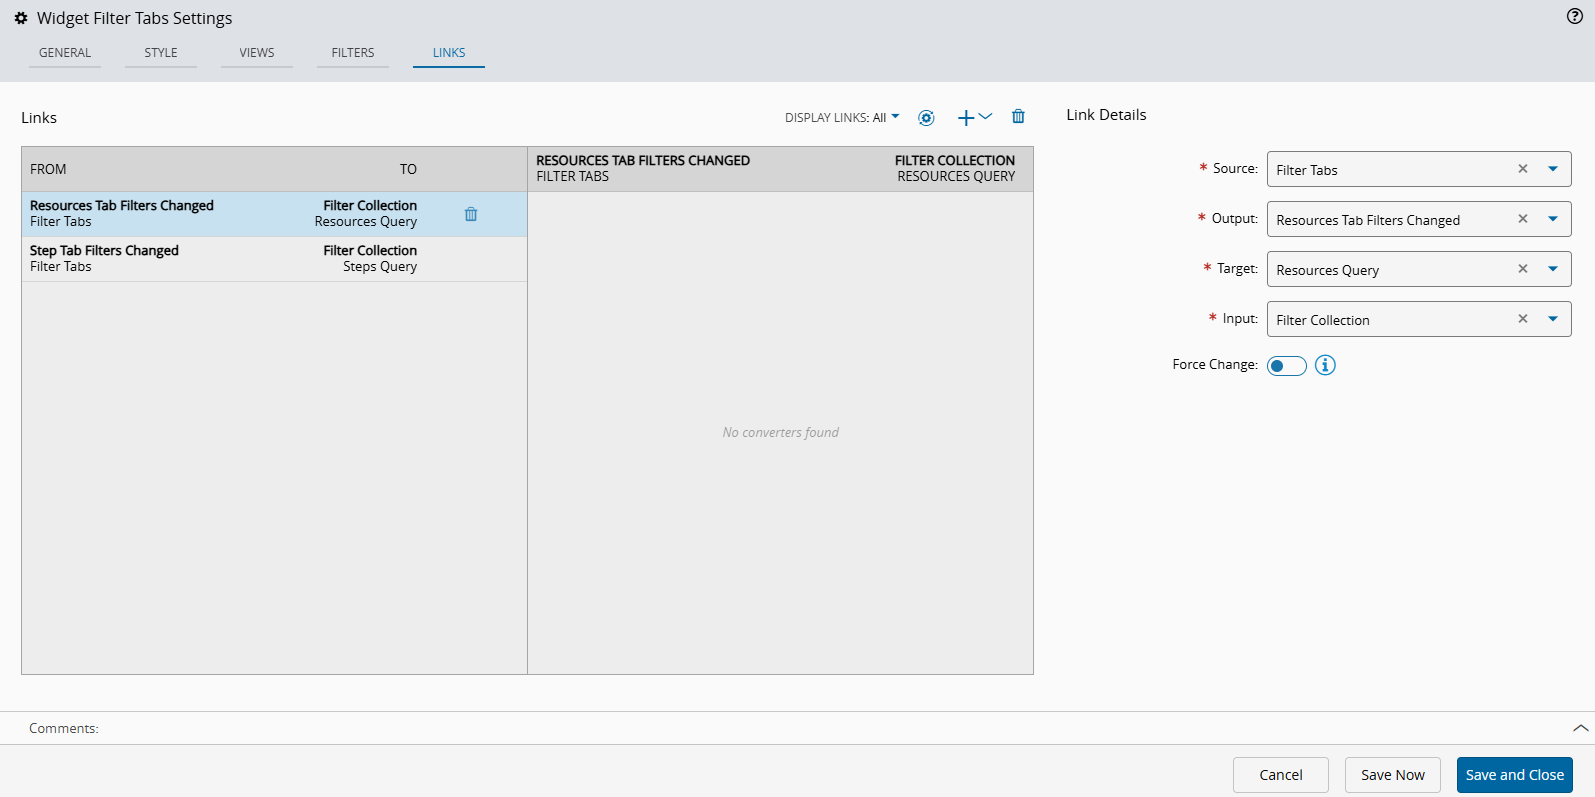Delete the Resources Tab Filters Changed link row
The width and height of the screenshot is (1595, 797).
pos(471,214)
